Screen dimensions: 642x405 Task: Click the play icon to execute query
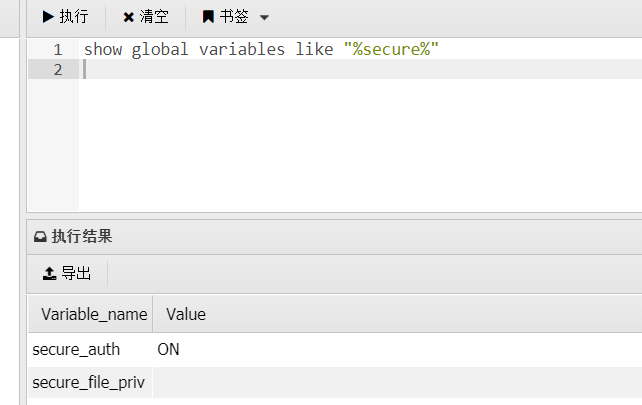[x=48, y=17]
